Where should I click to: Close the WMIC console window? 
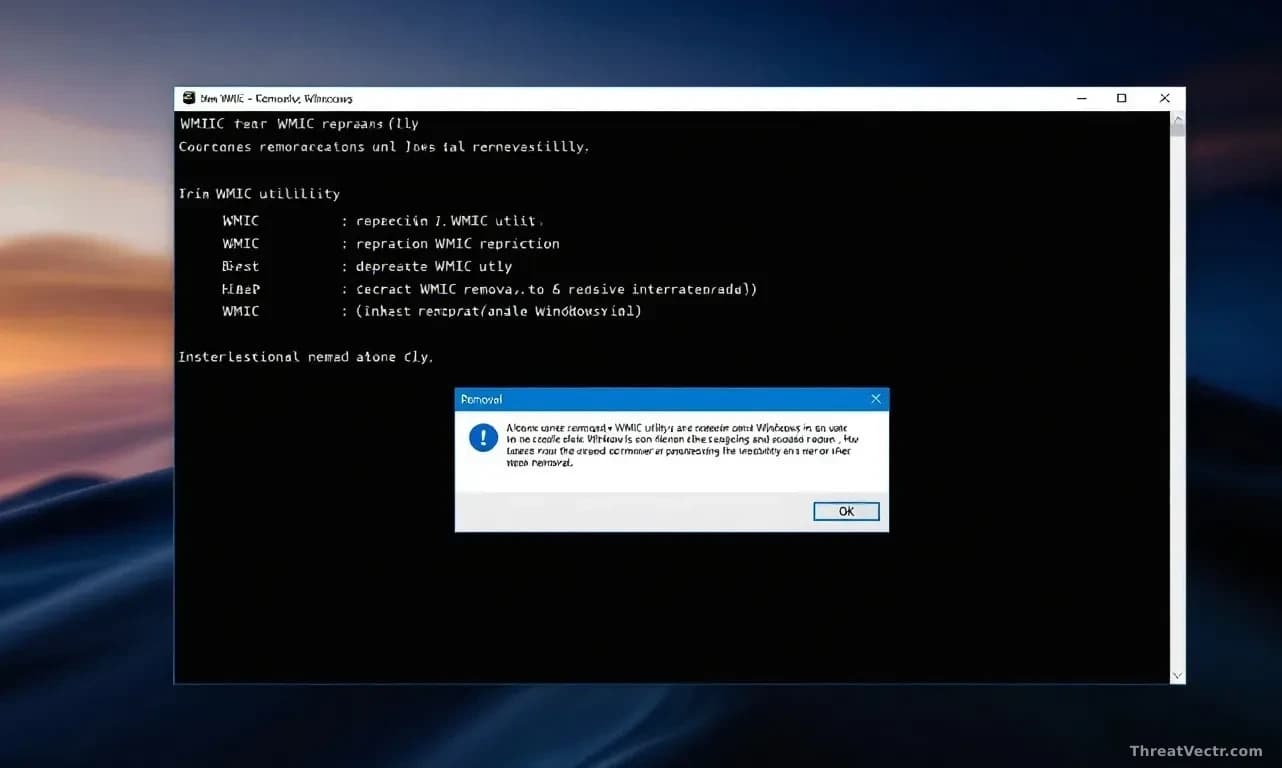pos(1164,98)
